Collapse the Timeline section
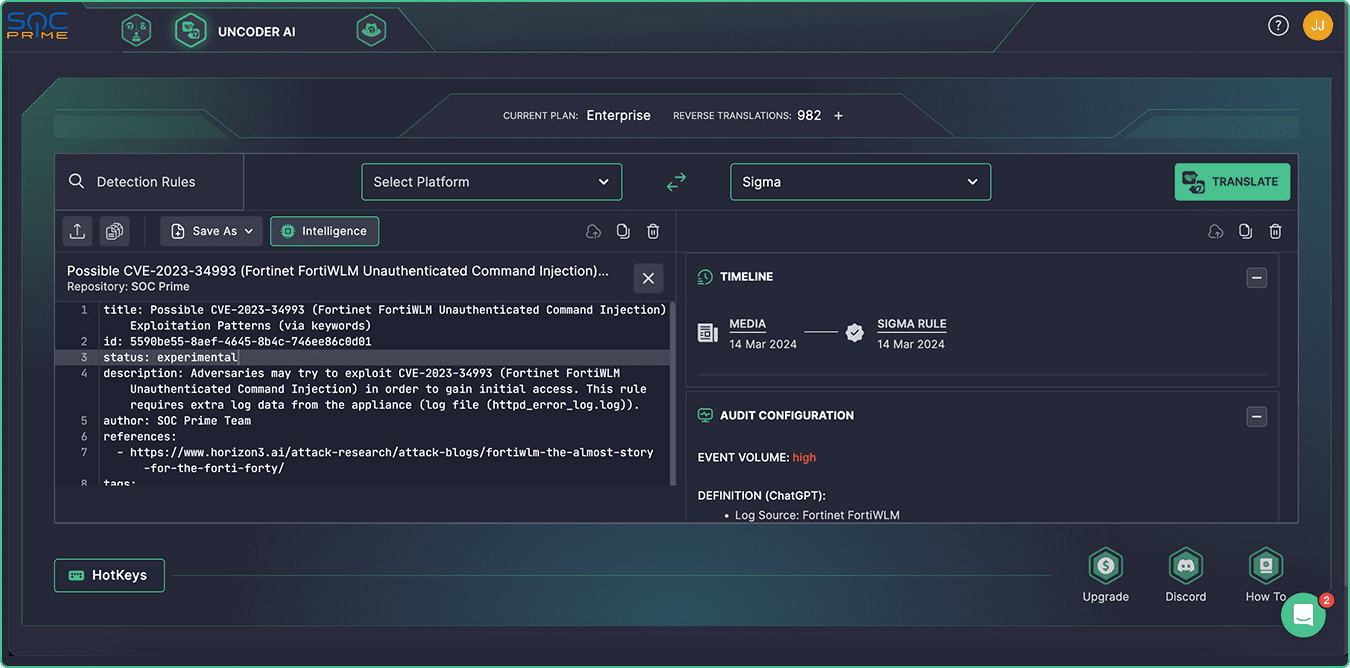This screenshot has width=1350, height=668. [1257, 277]
